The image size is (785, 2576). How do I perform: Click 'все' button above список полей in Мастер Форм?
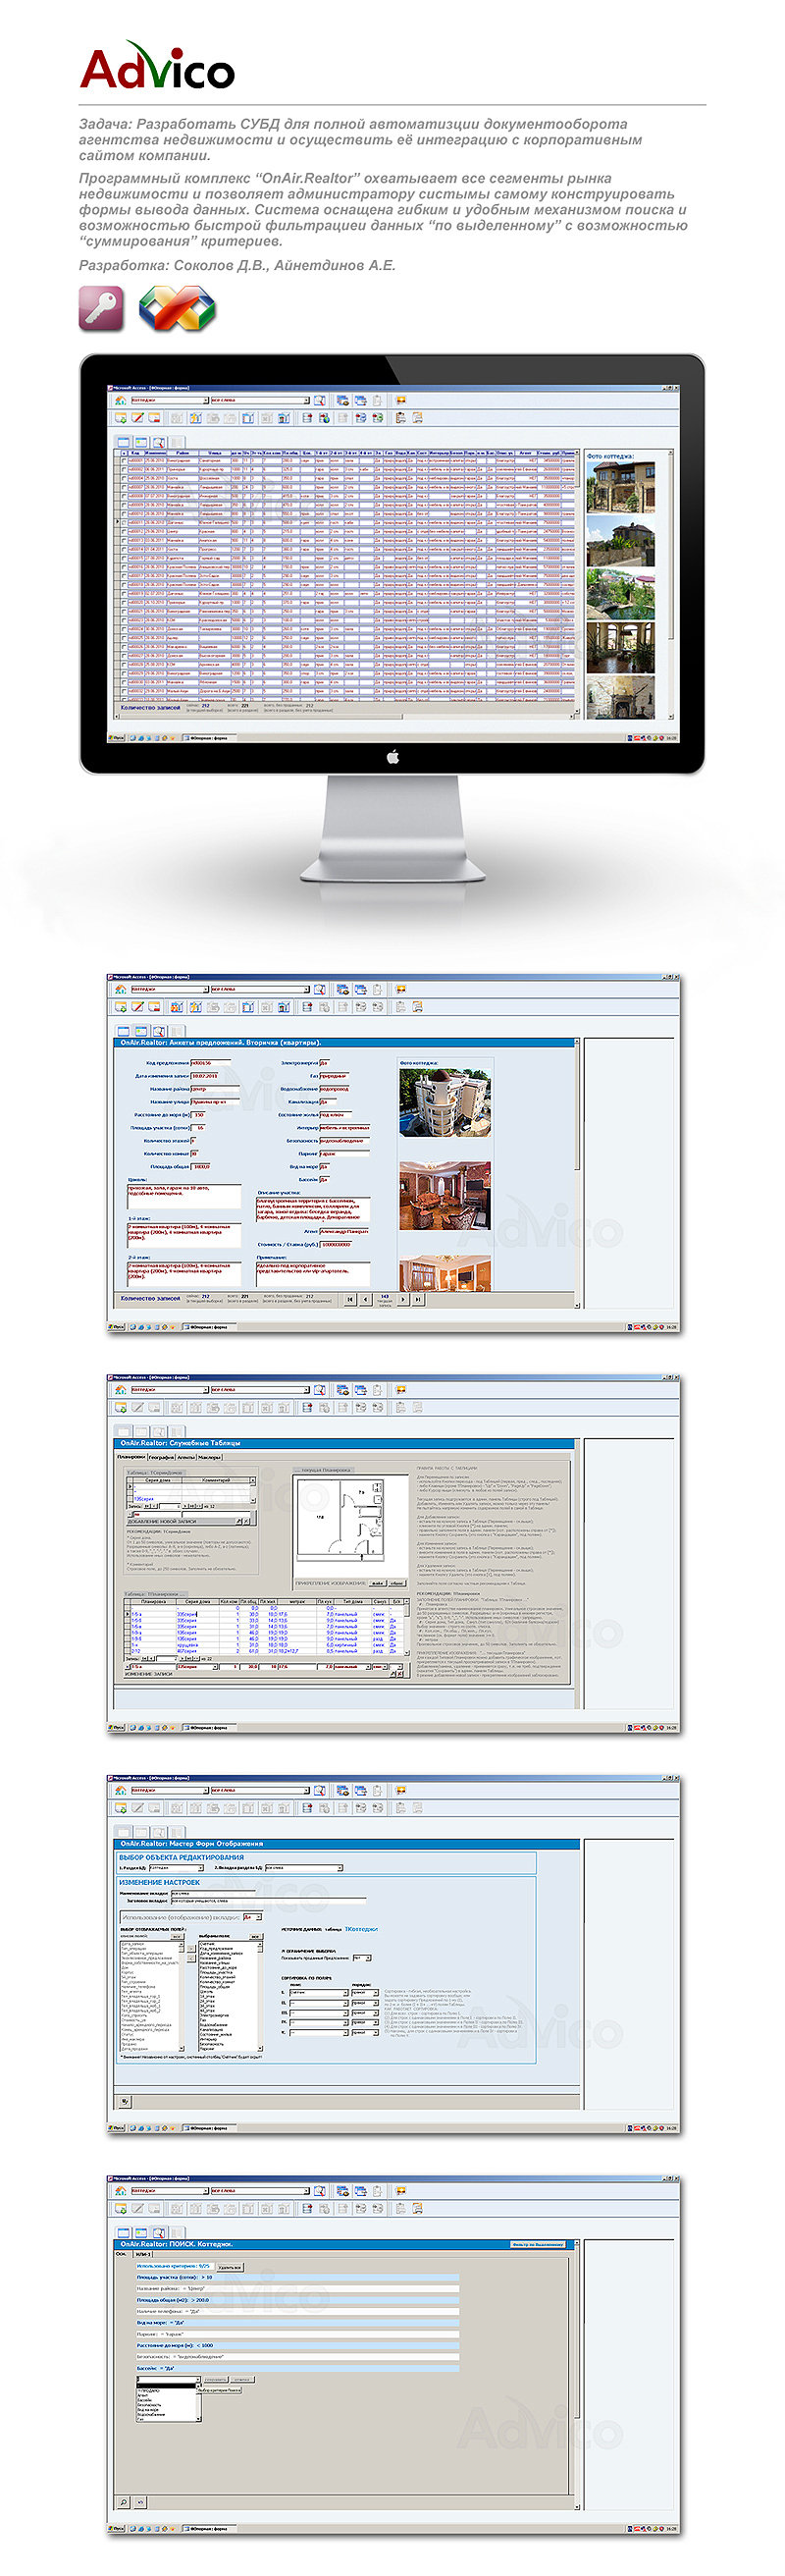tap(177, 1937)
